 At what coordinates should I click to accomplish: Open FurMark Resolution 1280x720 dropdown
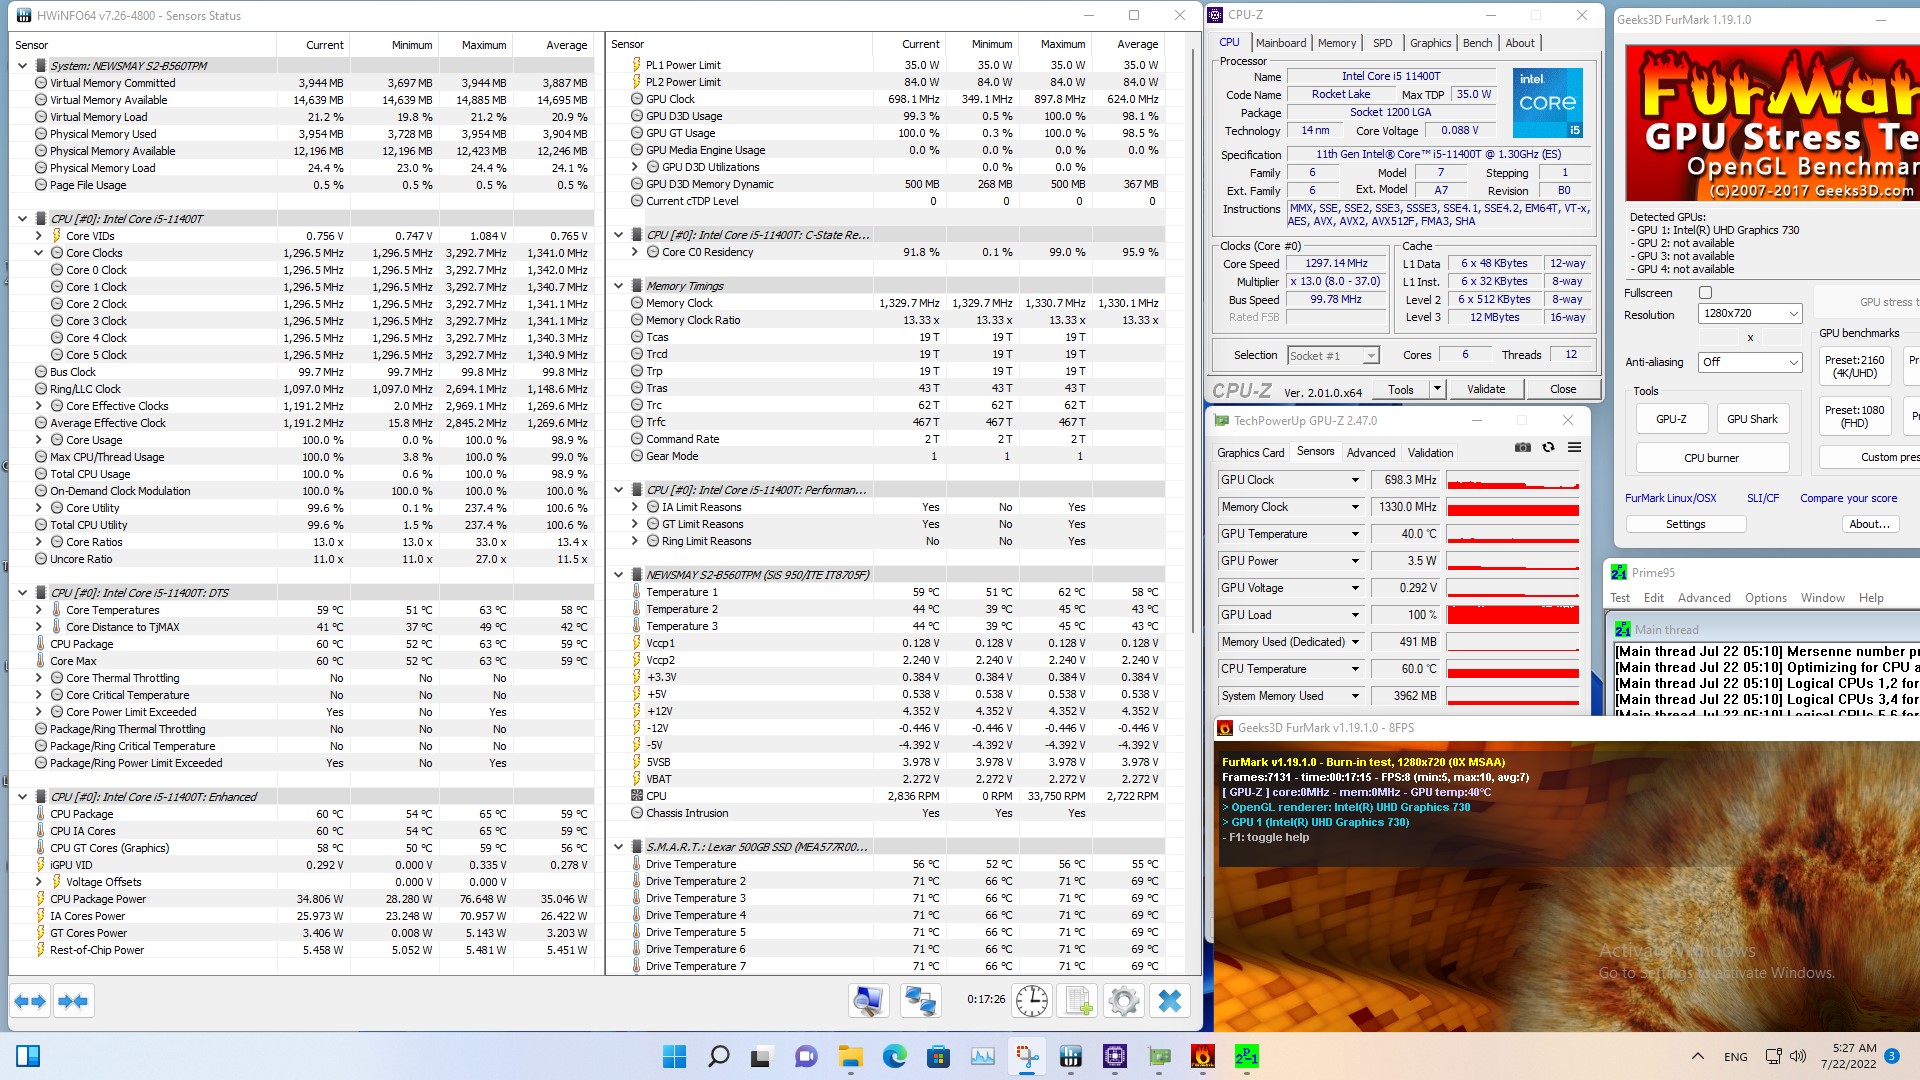[1749, 314]
